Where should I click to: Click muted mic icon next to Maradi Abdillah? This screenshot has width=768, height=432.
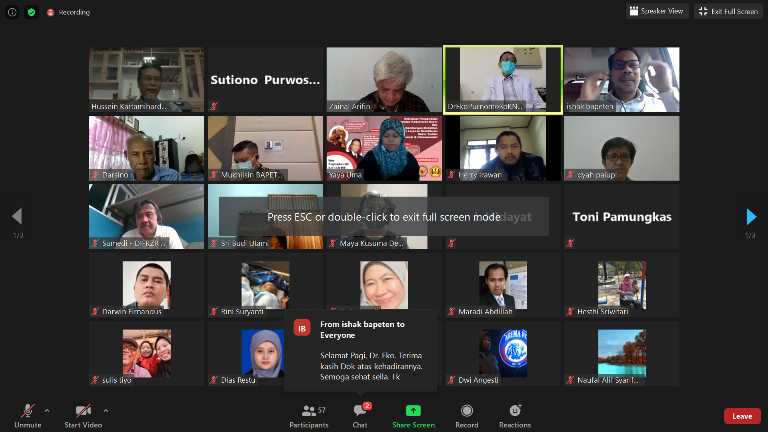pyautogui.click(x=452, y=312)
